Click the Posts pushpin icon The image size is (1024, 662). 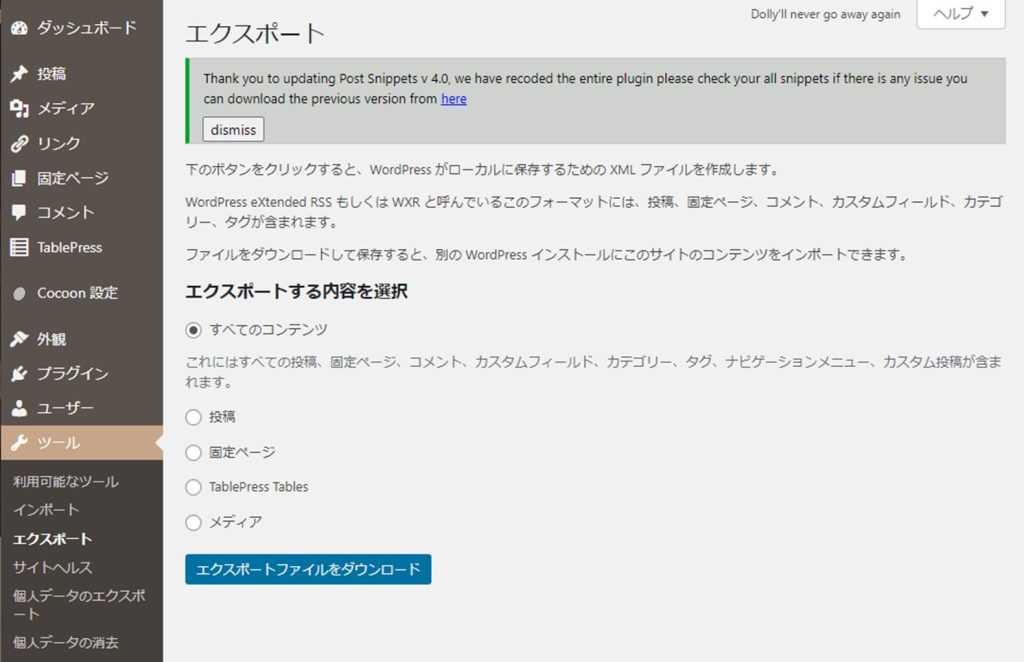click(x=19, y=74)
